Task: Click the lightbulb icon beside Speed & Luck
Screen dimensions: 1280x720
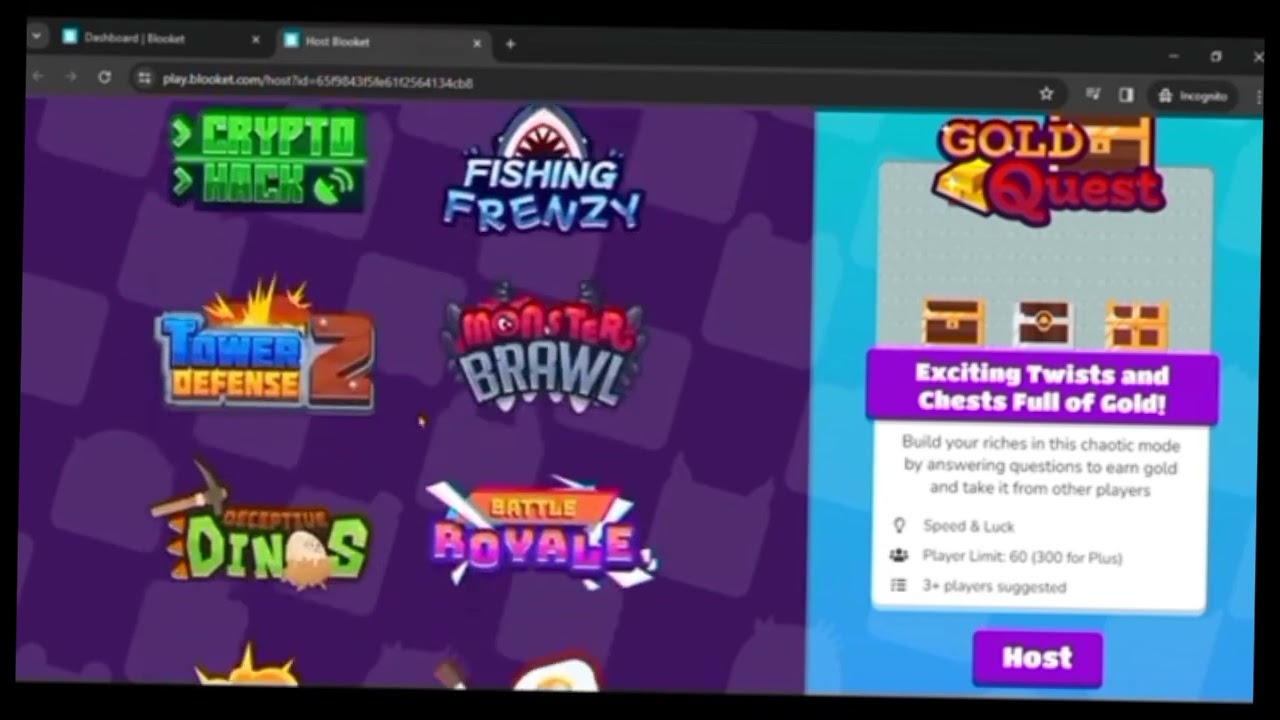Action: click(x=898, y=525)
